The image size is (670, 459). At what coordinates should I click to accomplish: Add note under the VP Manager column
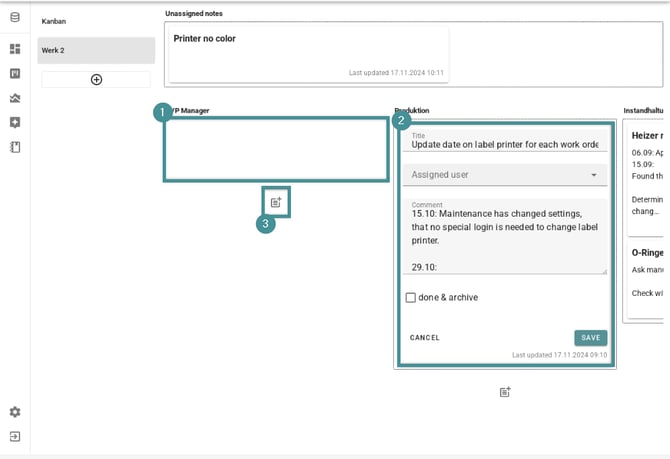pyautogui.click(x=276, y=202)
